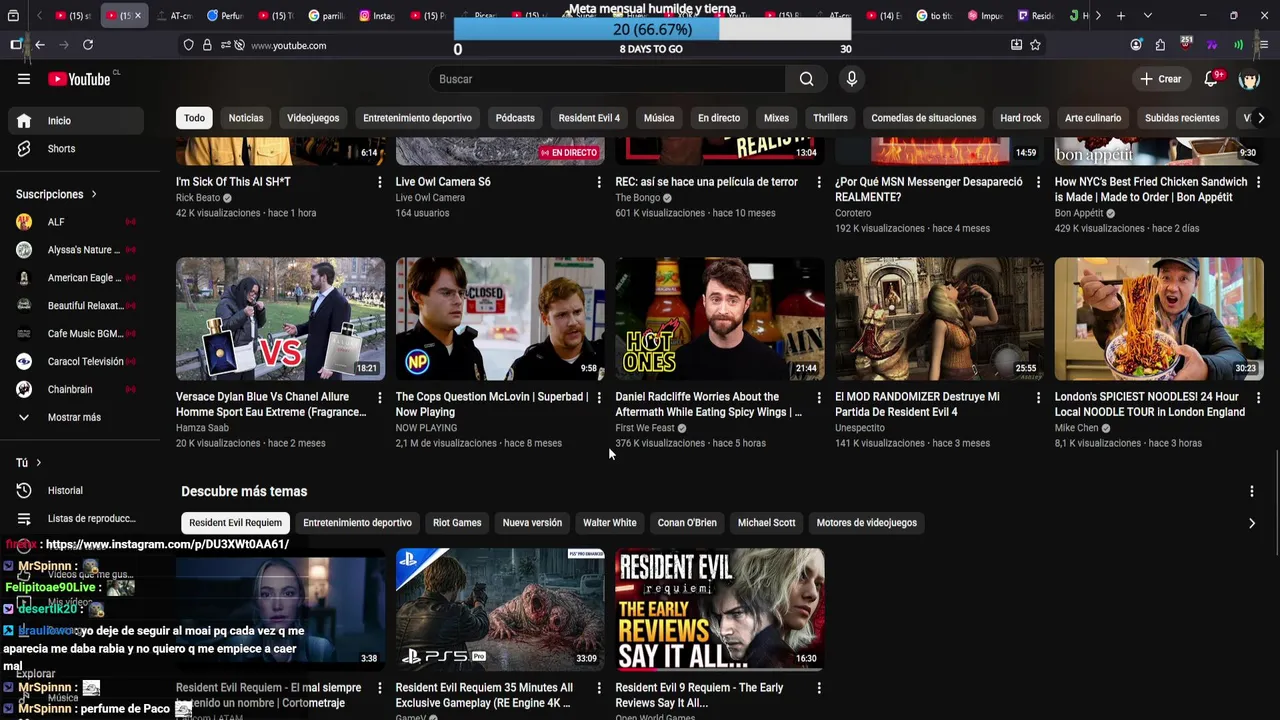Screen dimensions: 1280x720
Task: Open the YouTube hamburger guide menu
Action: (x=24, y=79)
